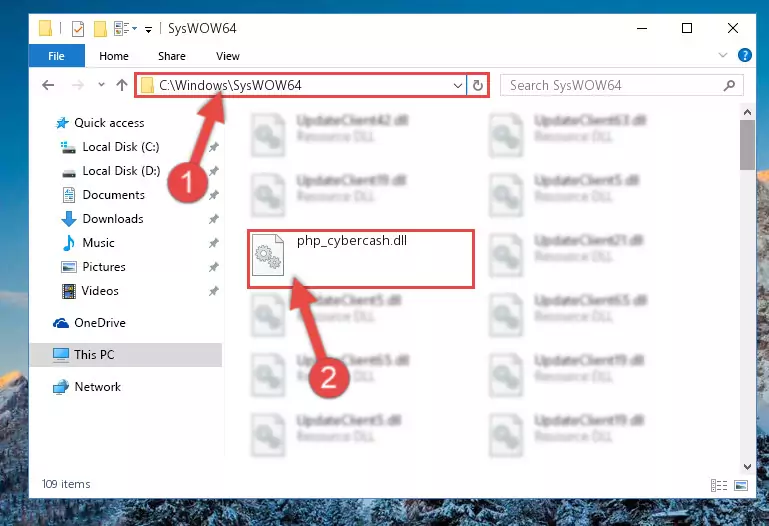769x526 pixels.
Task: Click the title bar folder icon
Action: (x=45, y=28)
